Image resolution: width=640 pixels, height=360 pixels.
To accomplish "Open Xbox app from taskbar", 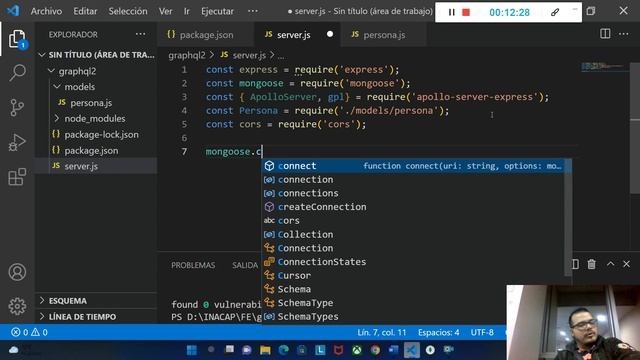I will (x=357, y=350).
